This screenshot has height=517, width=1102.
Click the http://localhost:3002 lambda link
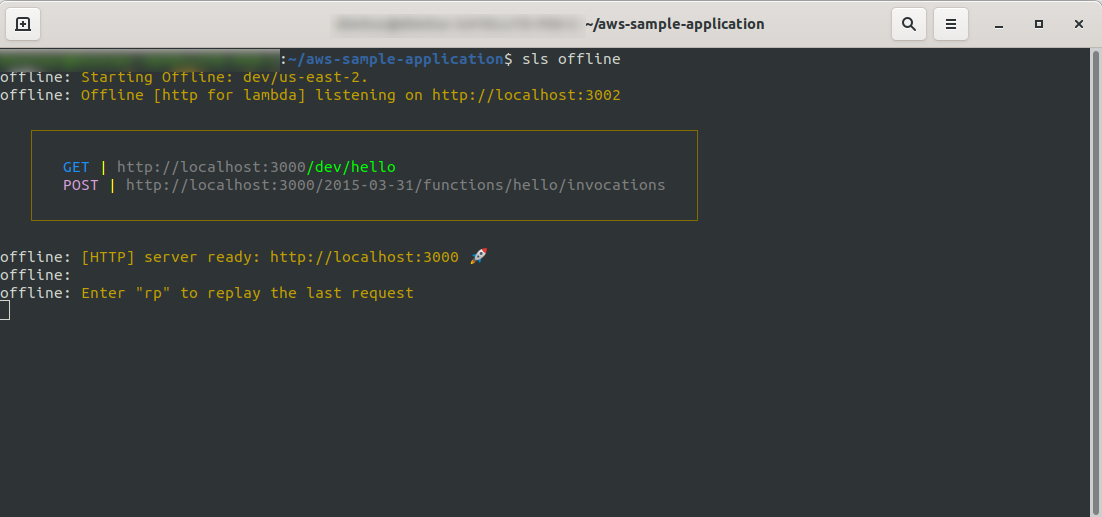point(526,96)
